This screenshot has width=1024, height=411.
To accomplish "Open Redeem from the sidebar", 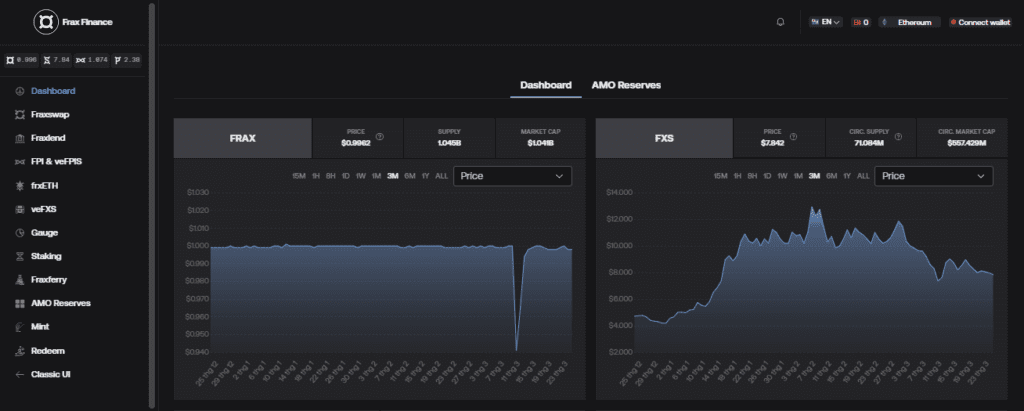I will coord(48,351).
